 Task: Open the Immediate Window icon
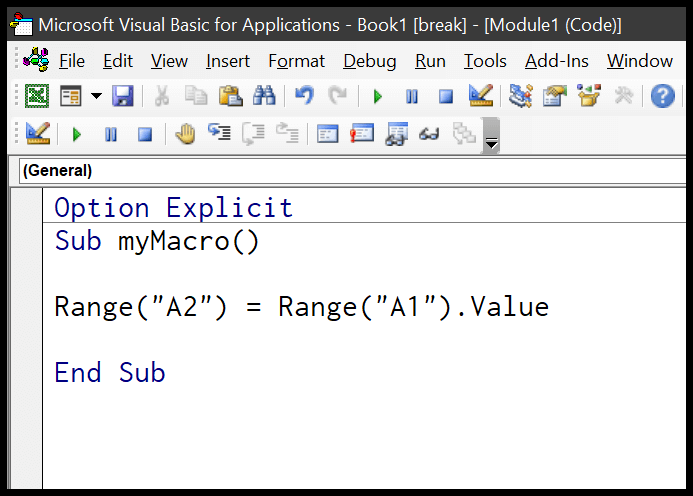[x=361, y=134]
